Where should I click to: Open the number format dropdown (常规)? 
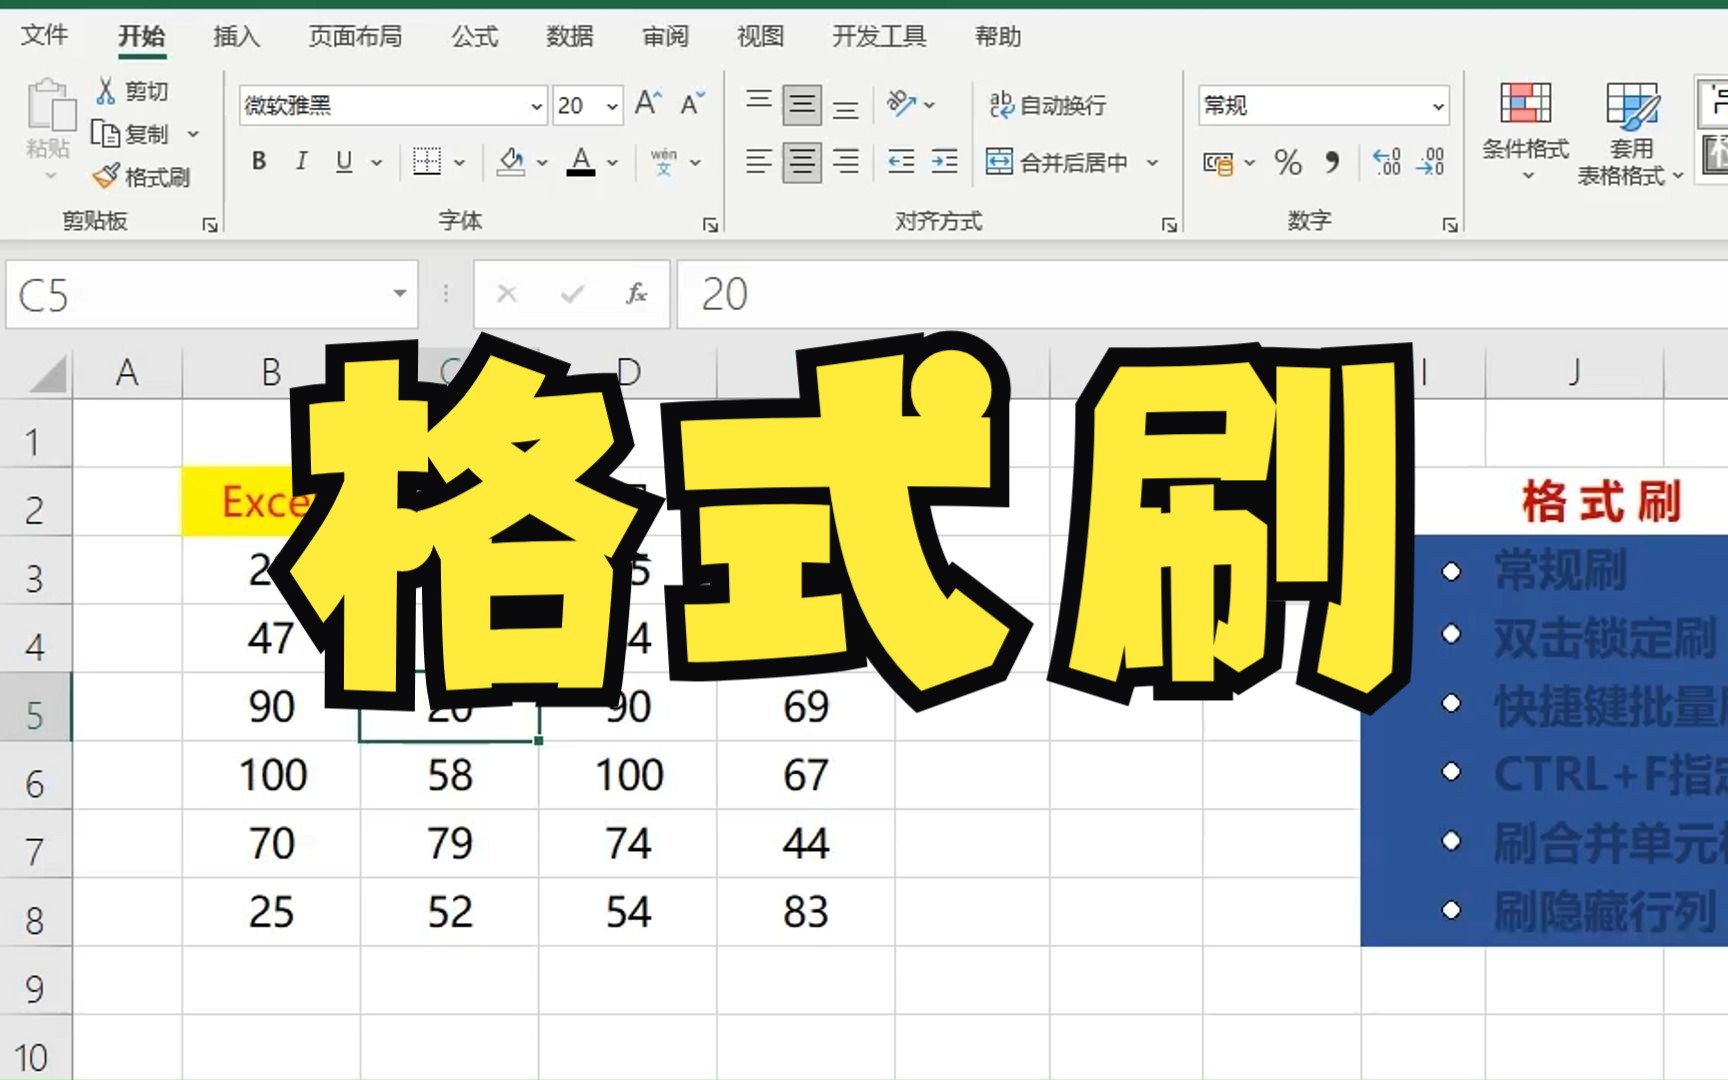[x=1438, y=106]
